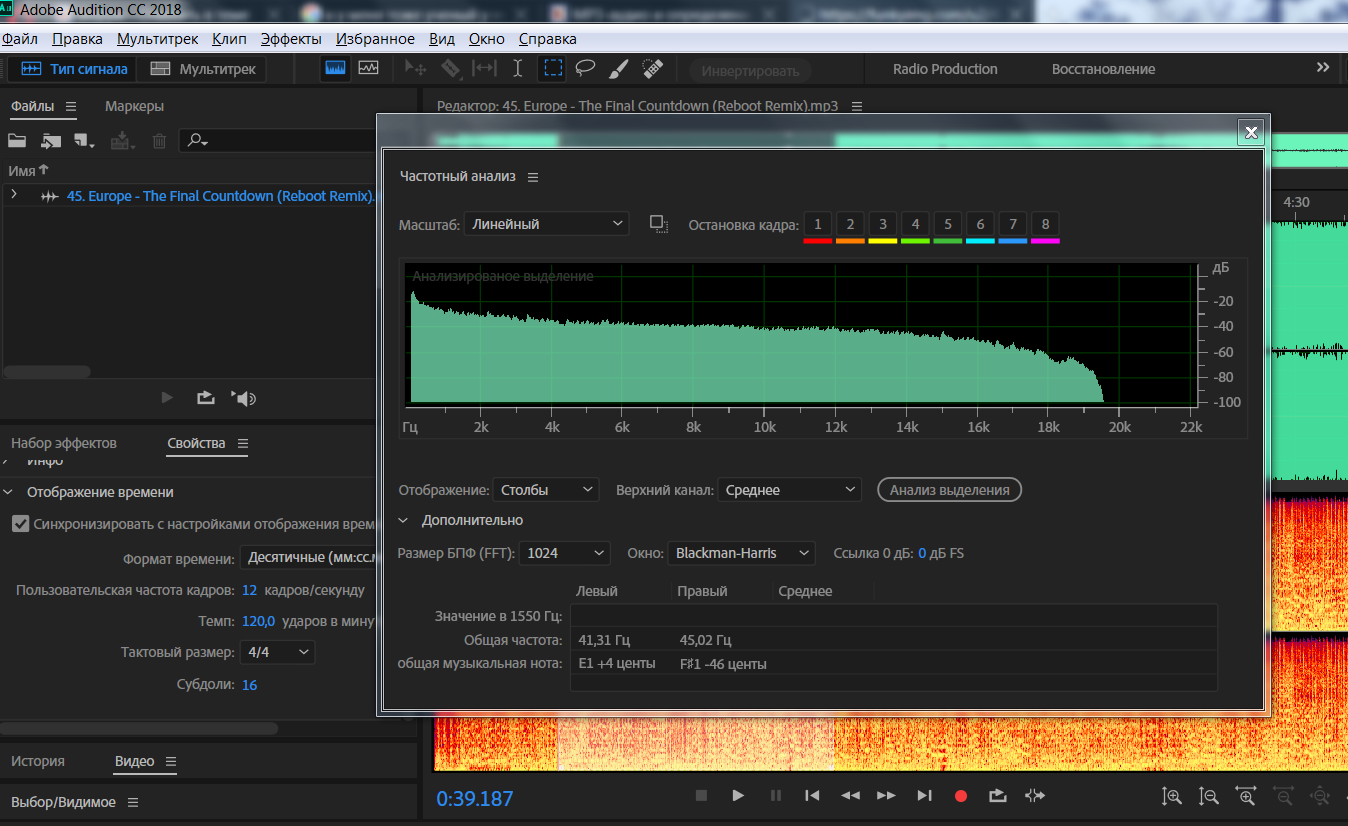The height and width of the screenshot is (826, 1348).
Task: Click the 0 дБ reference value
Action: [923, 553]
